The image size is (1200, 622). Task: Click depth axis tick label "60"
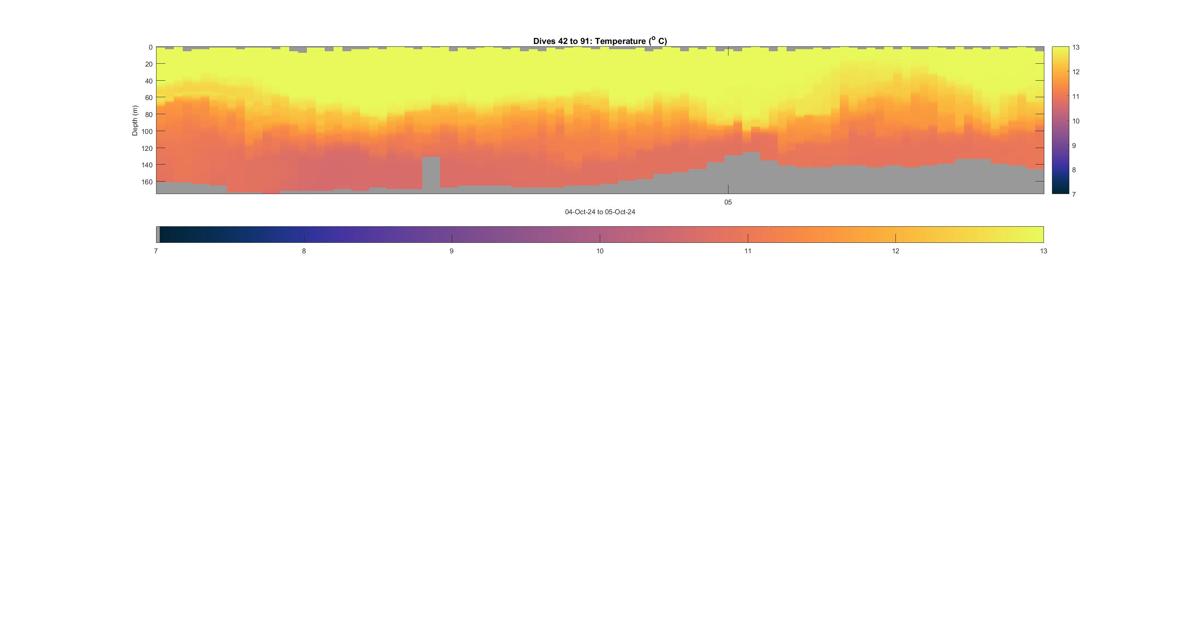tap(148, 98)
